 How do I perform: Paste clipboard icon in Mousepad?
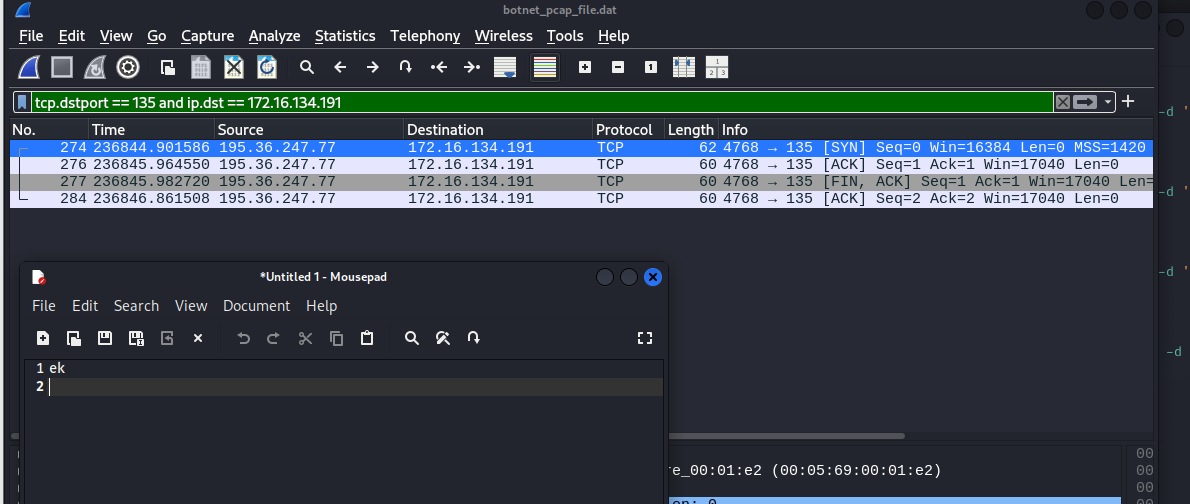click(x=367, y=338)
